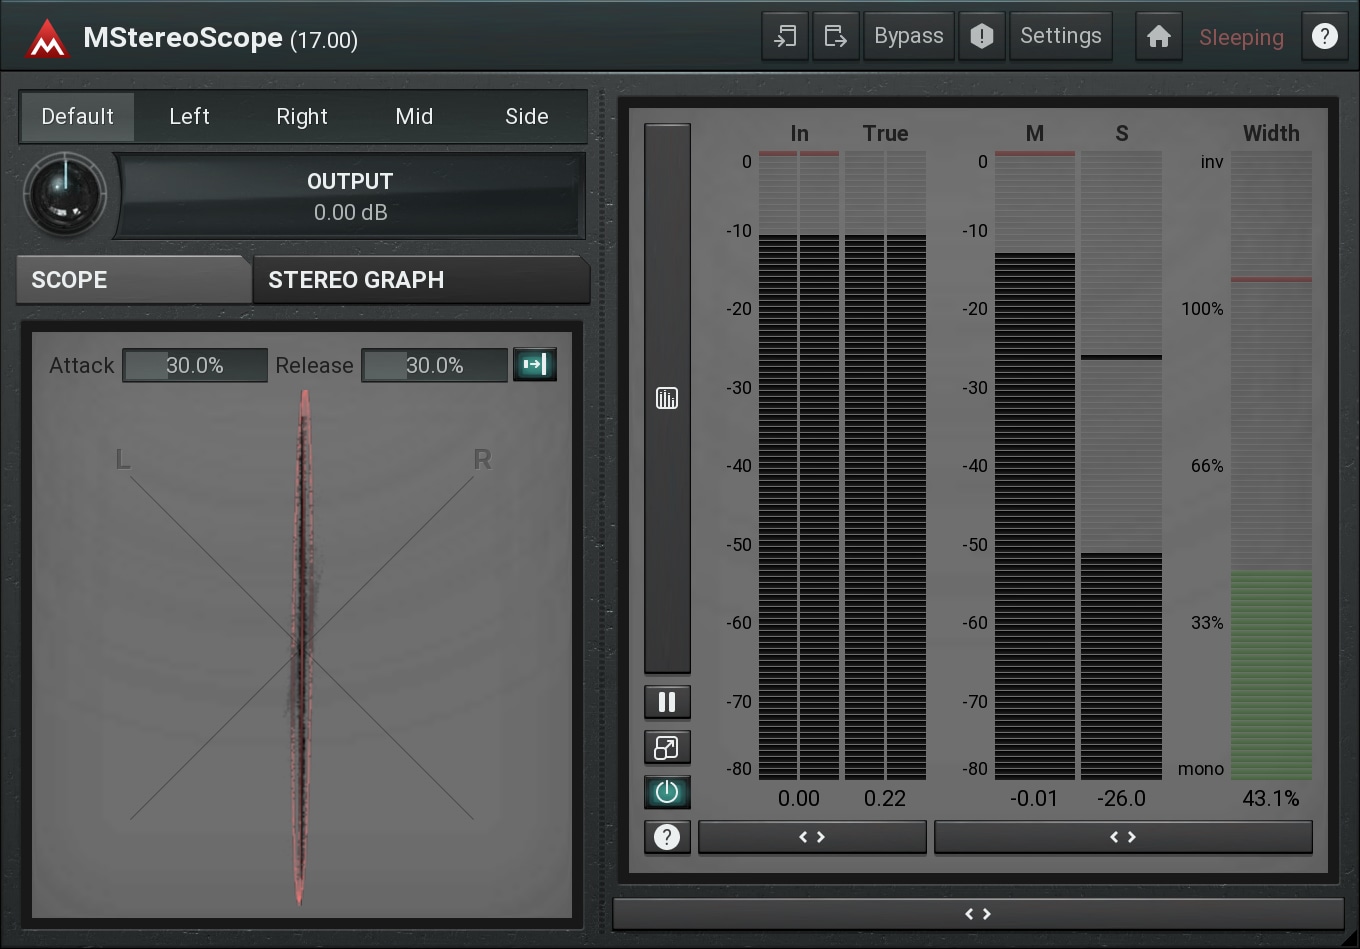1360x949 pixels.
Task: Open the top-right help question mark
Action: [x=1324, y=37]
